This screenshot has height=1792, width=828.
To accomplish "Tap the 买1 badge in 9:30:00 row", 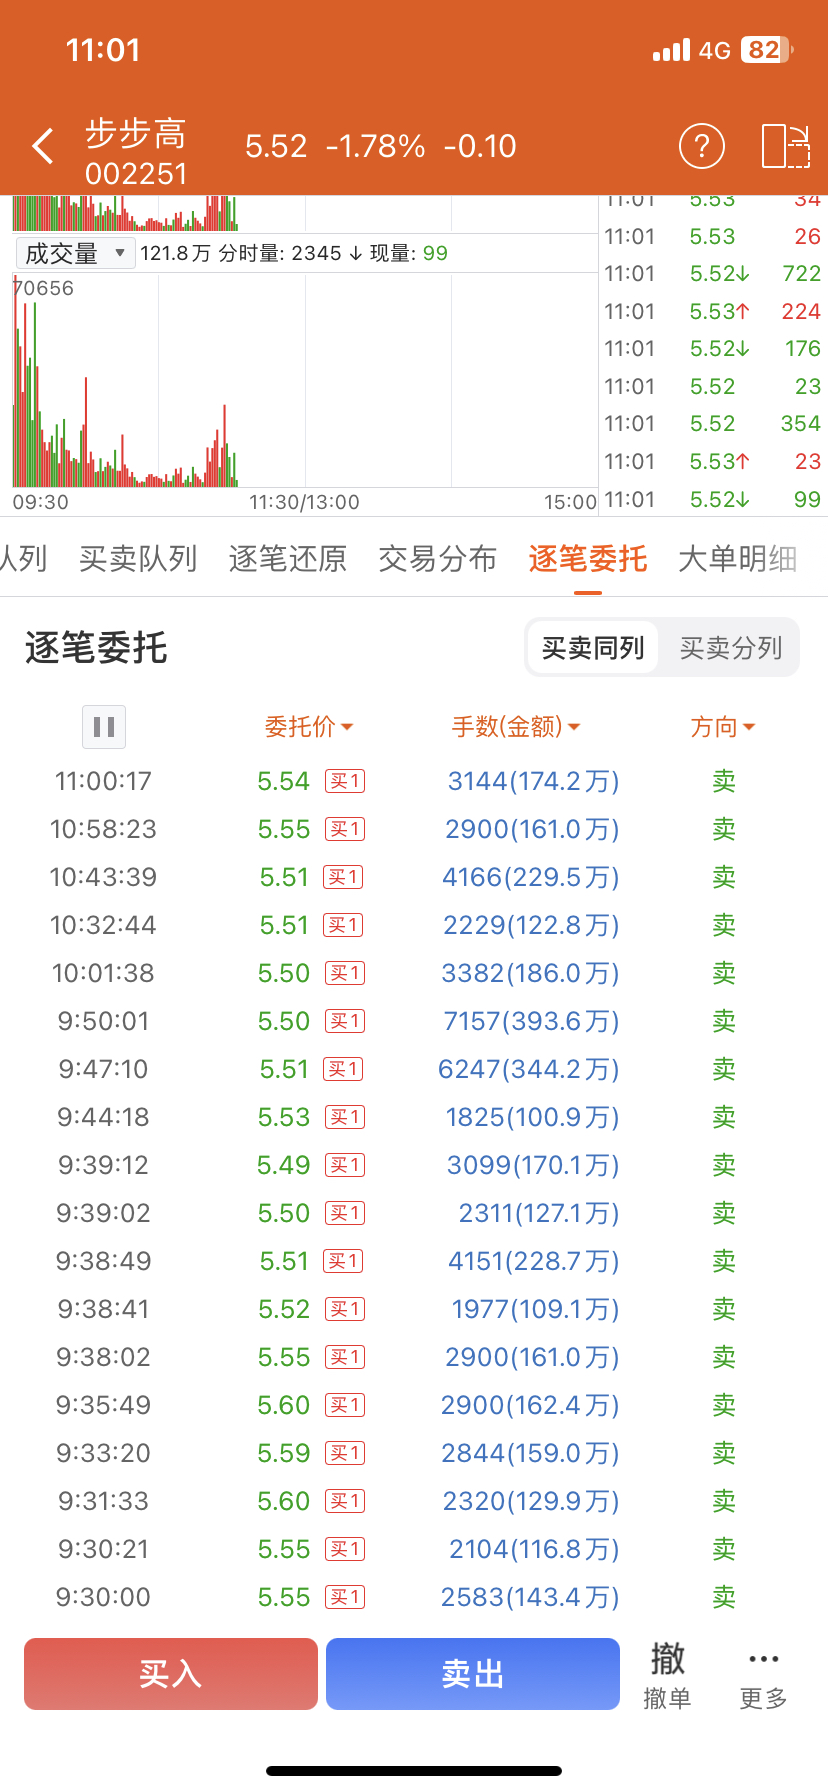I will 345,1597.
